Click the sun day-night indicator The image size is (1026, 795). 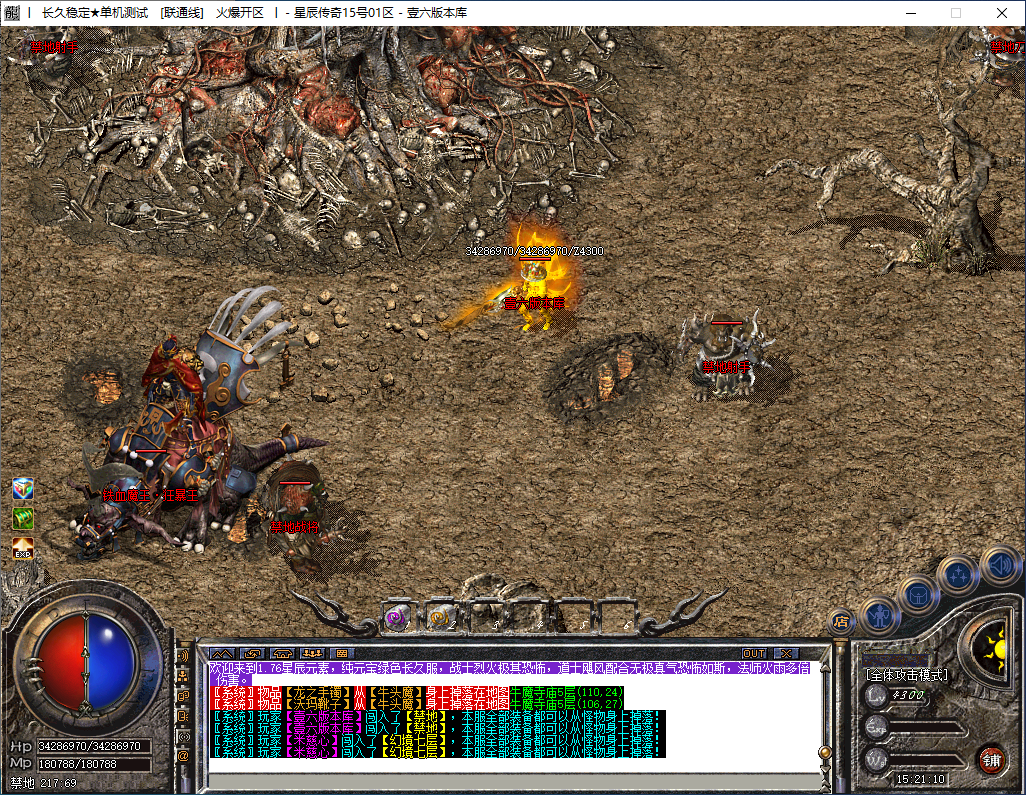(x=994, y=648)
